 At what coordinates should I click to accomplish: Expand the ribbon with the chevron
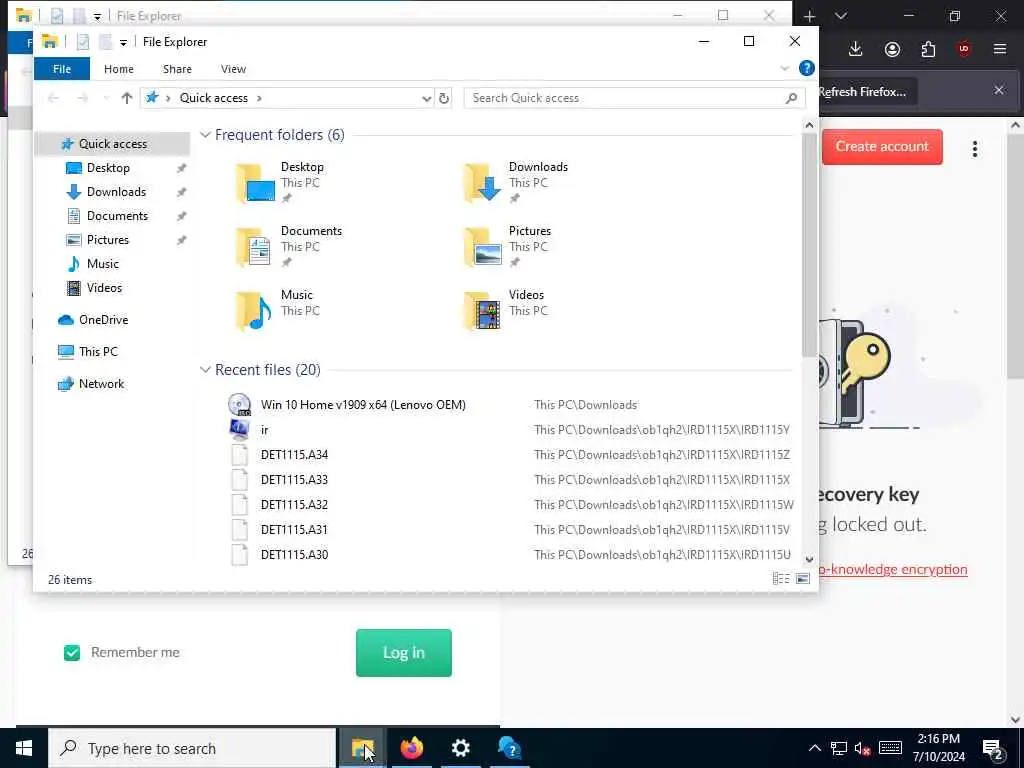tap(784, 69)
